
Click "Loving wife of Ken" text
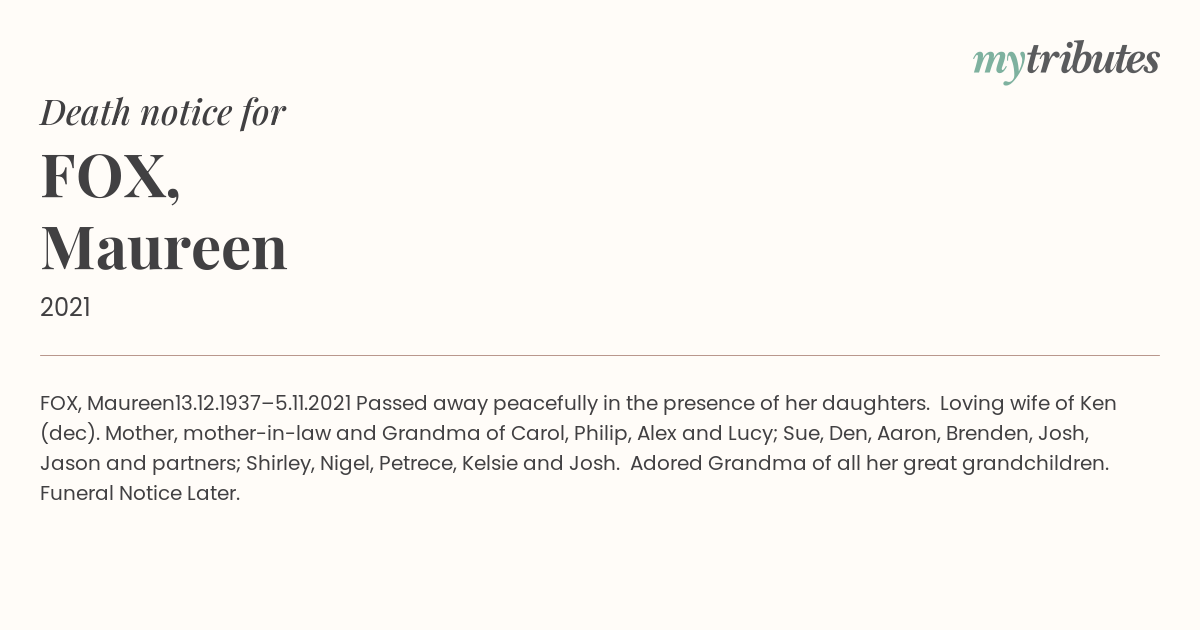point(1028,404)
